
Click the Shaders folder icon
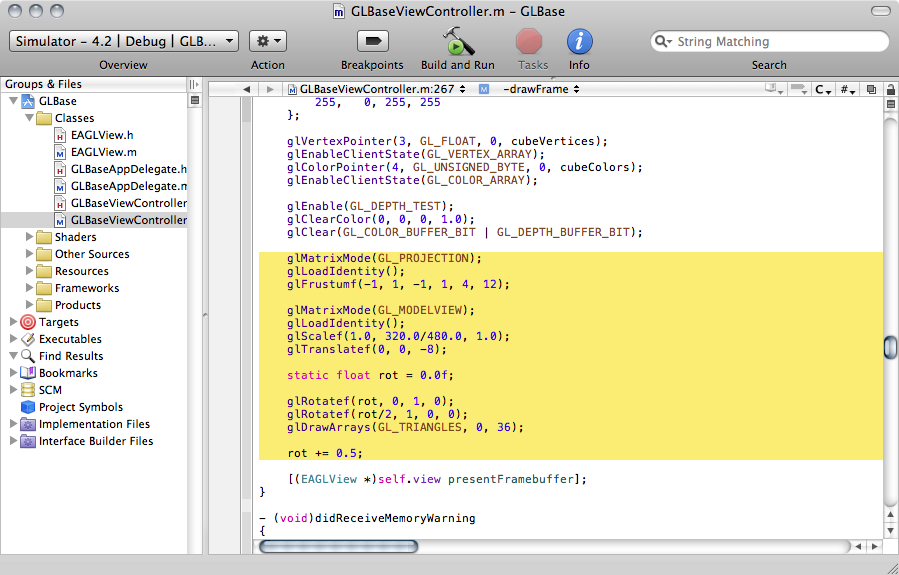(x=44, y=237)
